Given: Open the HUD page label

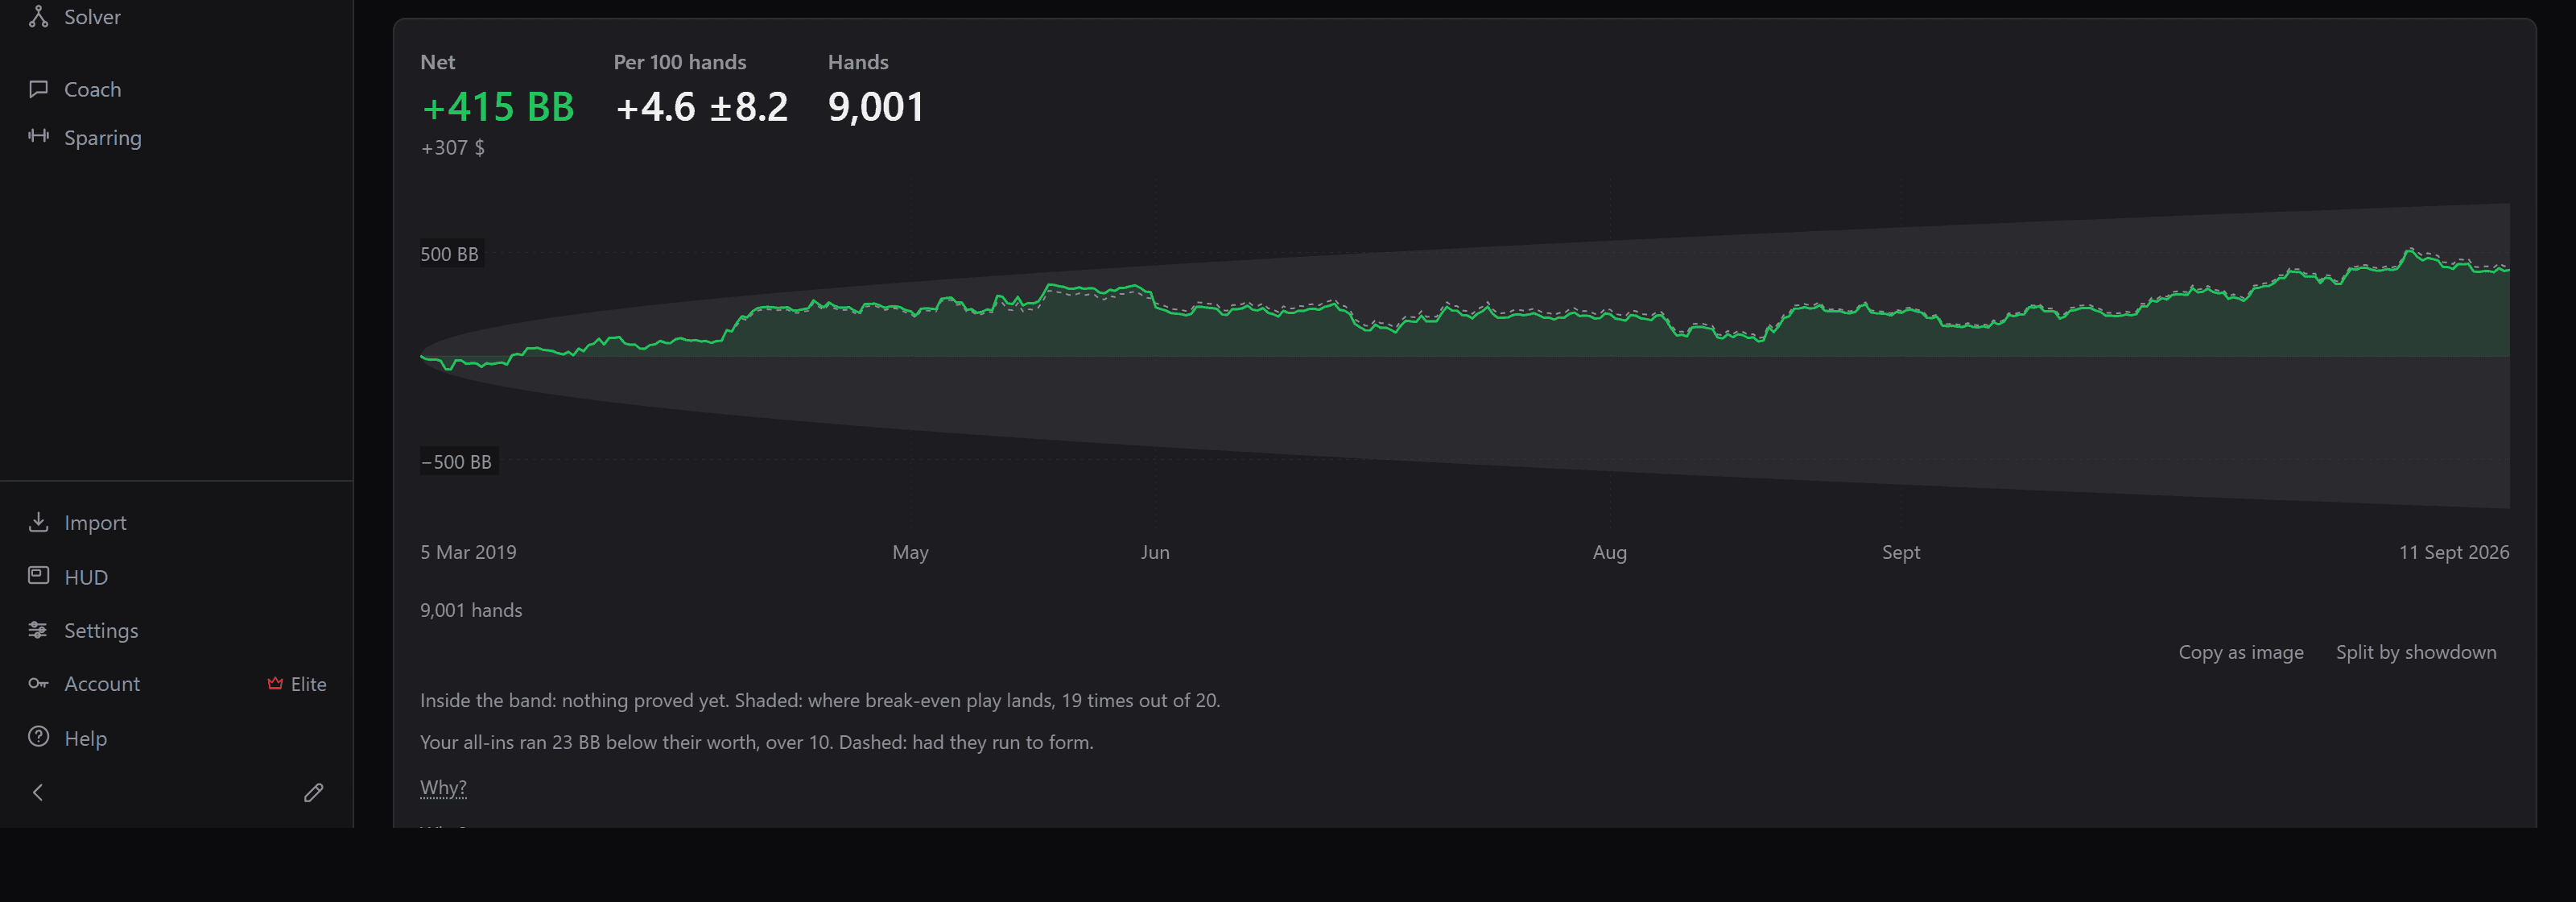Looking at the screenshot, I should [x=86, y=577].
